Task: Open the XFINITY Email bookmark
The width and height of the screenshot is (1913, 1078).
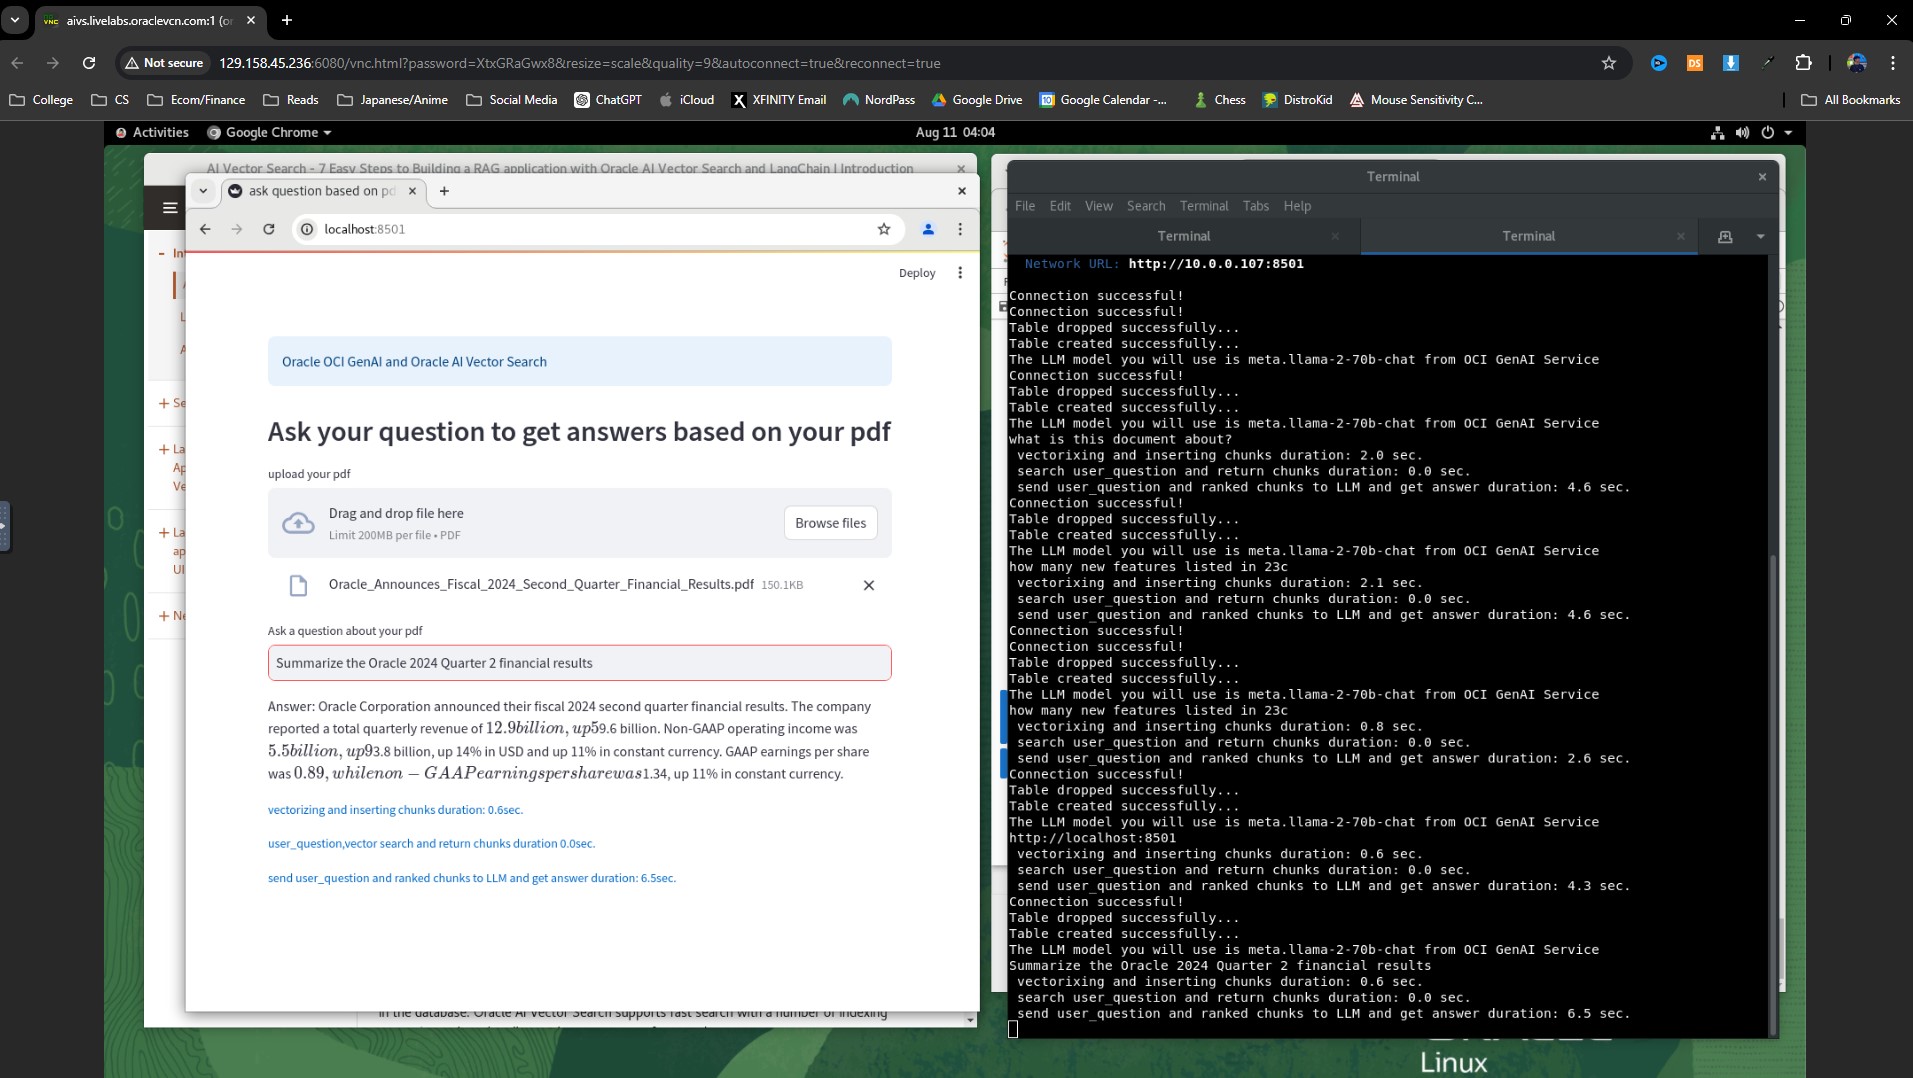Action: [778, 100]
